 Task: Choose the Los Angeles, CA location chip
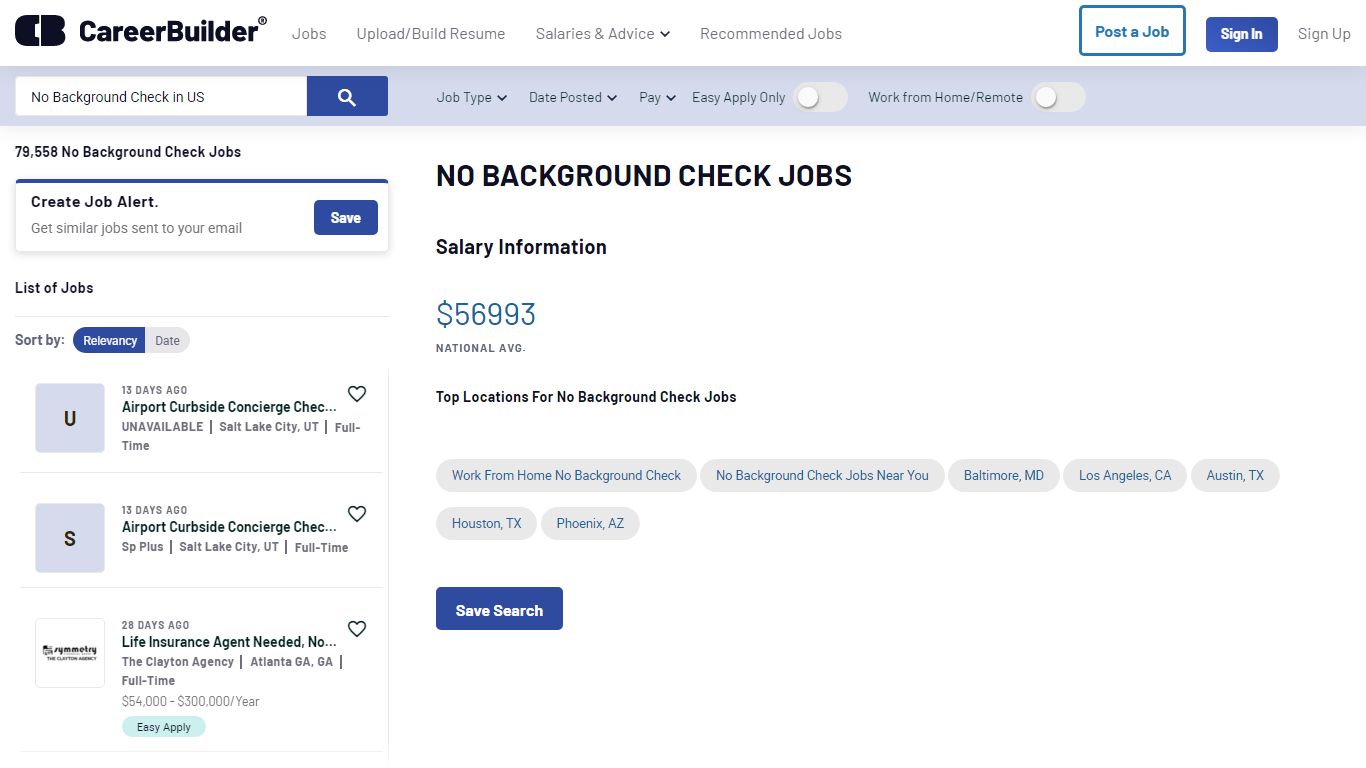click(1125, 475)
